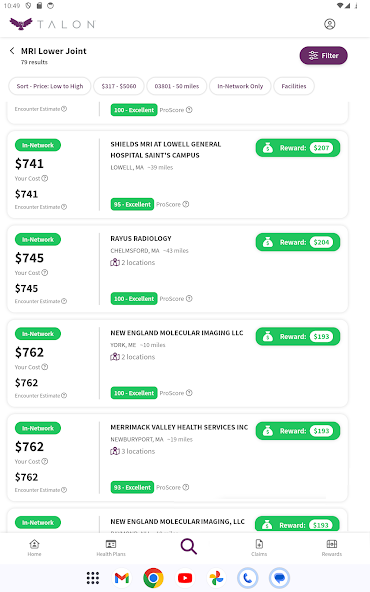The width and height of the screenshot is (370, 592).
Task: Click the $207 Reward badge for Shields MRI
Action: click(x=298, y=148)
